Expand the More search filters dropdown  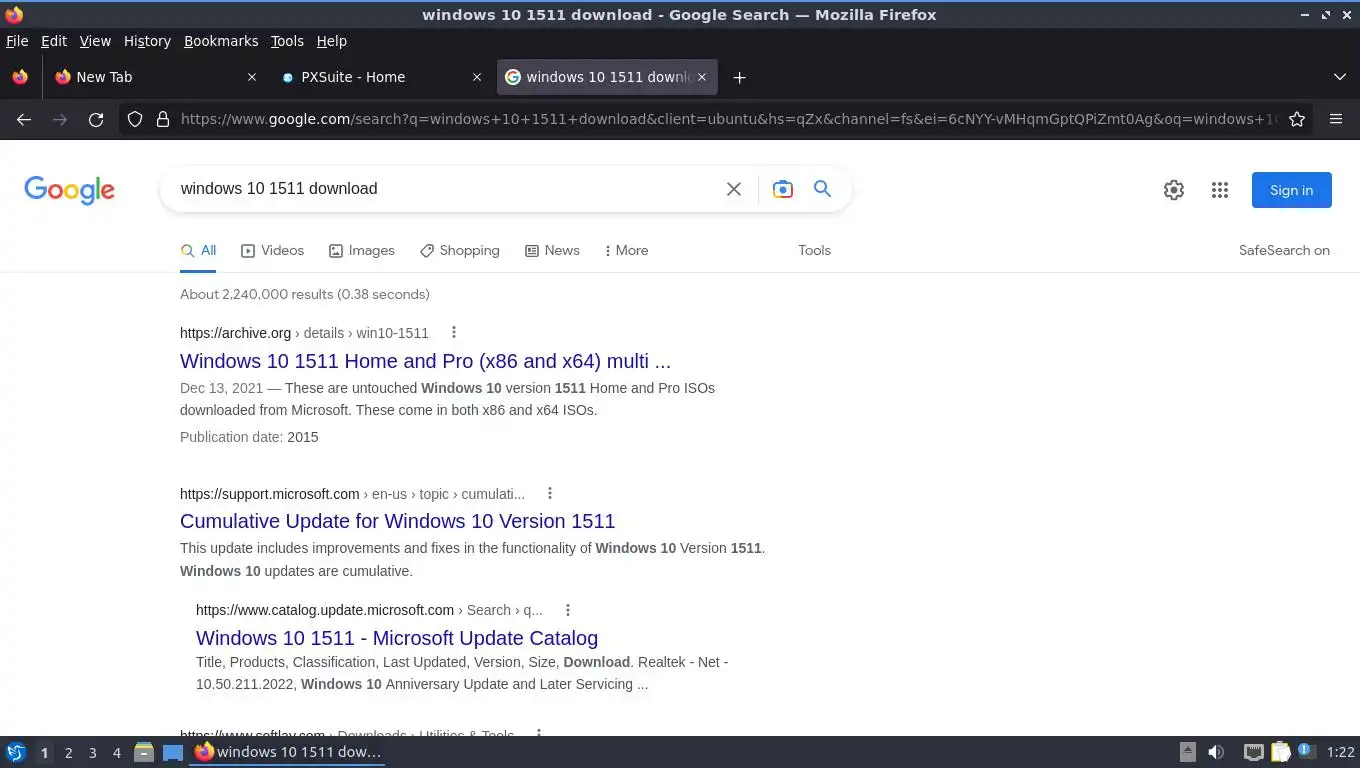pyautogui.click(x=626, y=250)
